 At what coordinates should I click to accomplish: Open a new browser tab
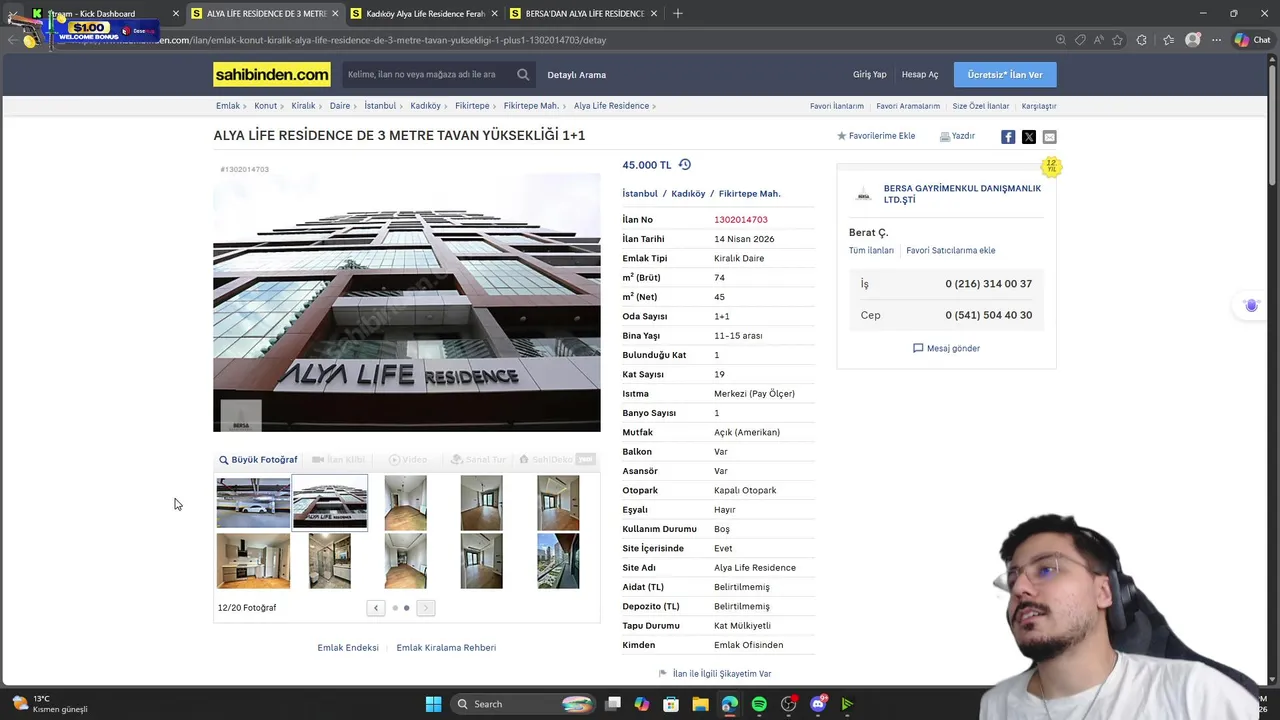(677, 13)
